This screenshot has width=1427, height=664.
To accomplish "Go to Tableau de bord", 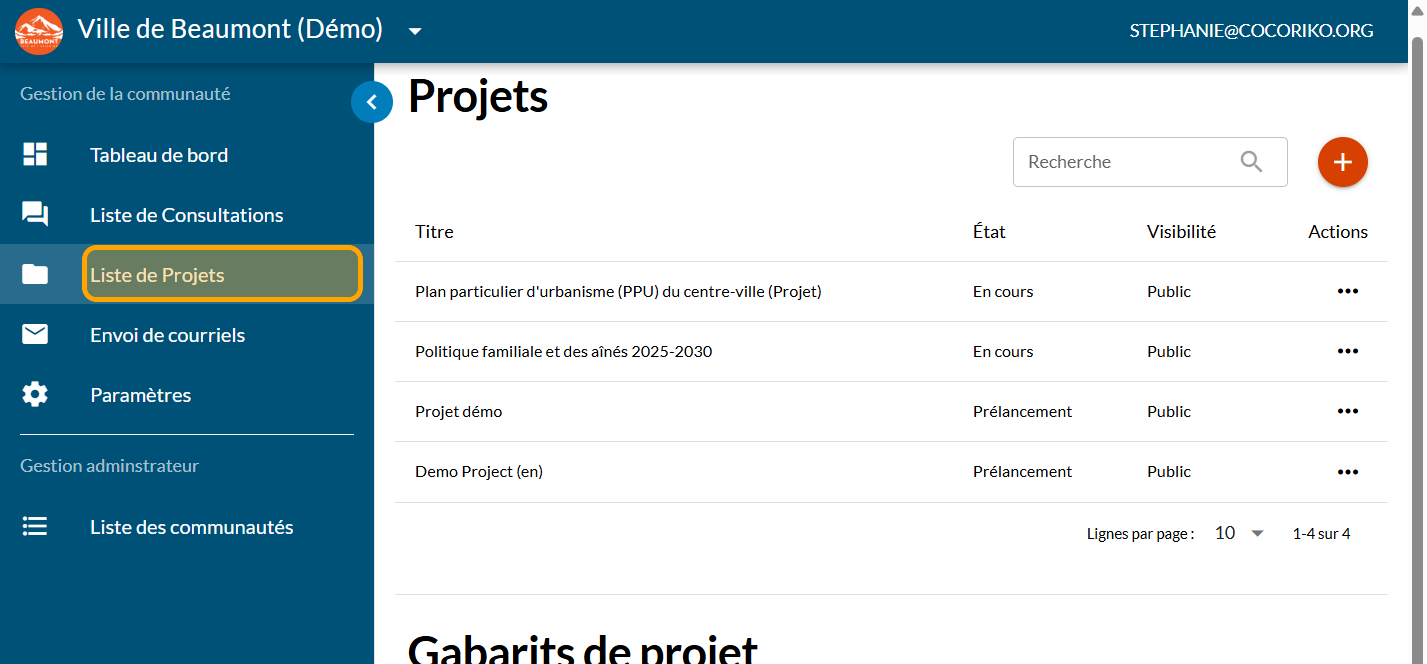I will tap(159, 155).
